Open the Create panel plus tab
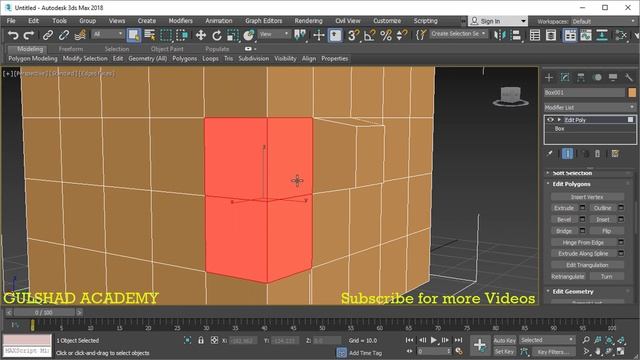Viewport: 640px width, 360px height. click(549, 77)
